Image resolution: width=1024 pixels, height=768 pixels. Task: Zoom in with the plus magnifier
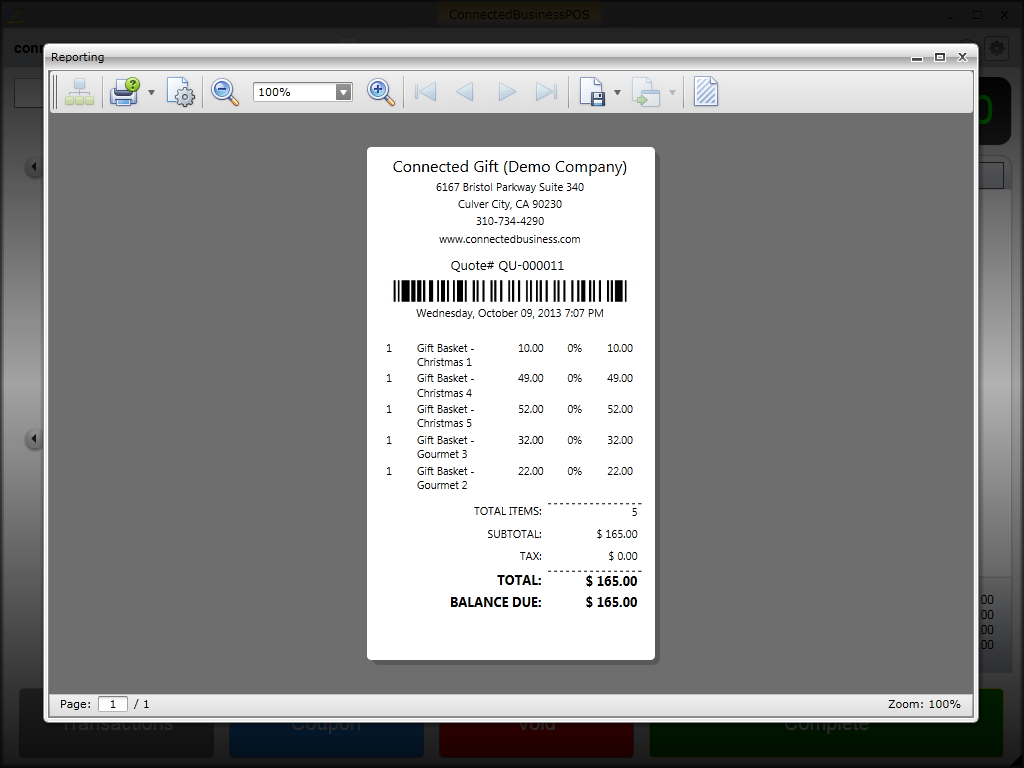(381, 93)
